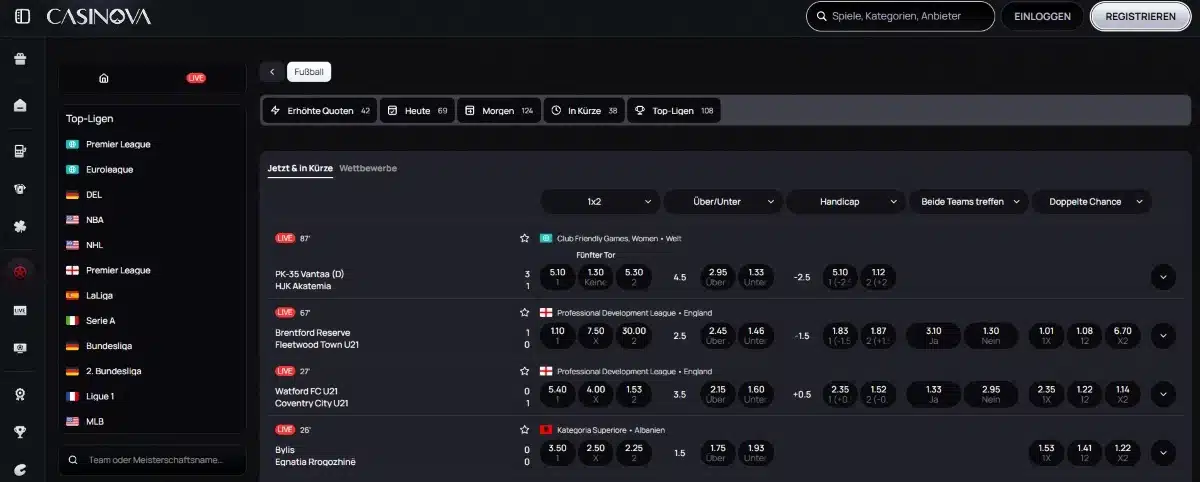Filter by Erhöhte Quoten
This screenshot has height=482, width=1200.
320,110
